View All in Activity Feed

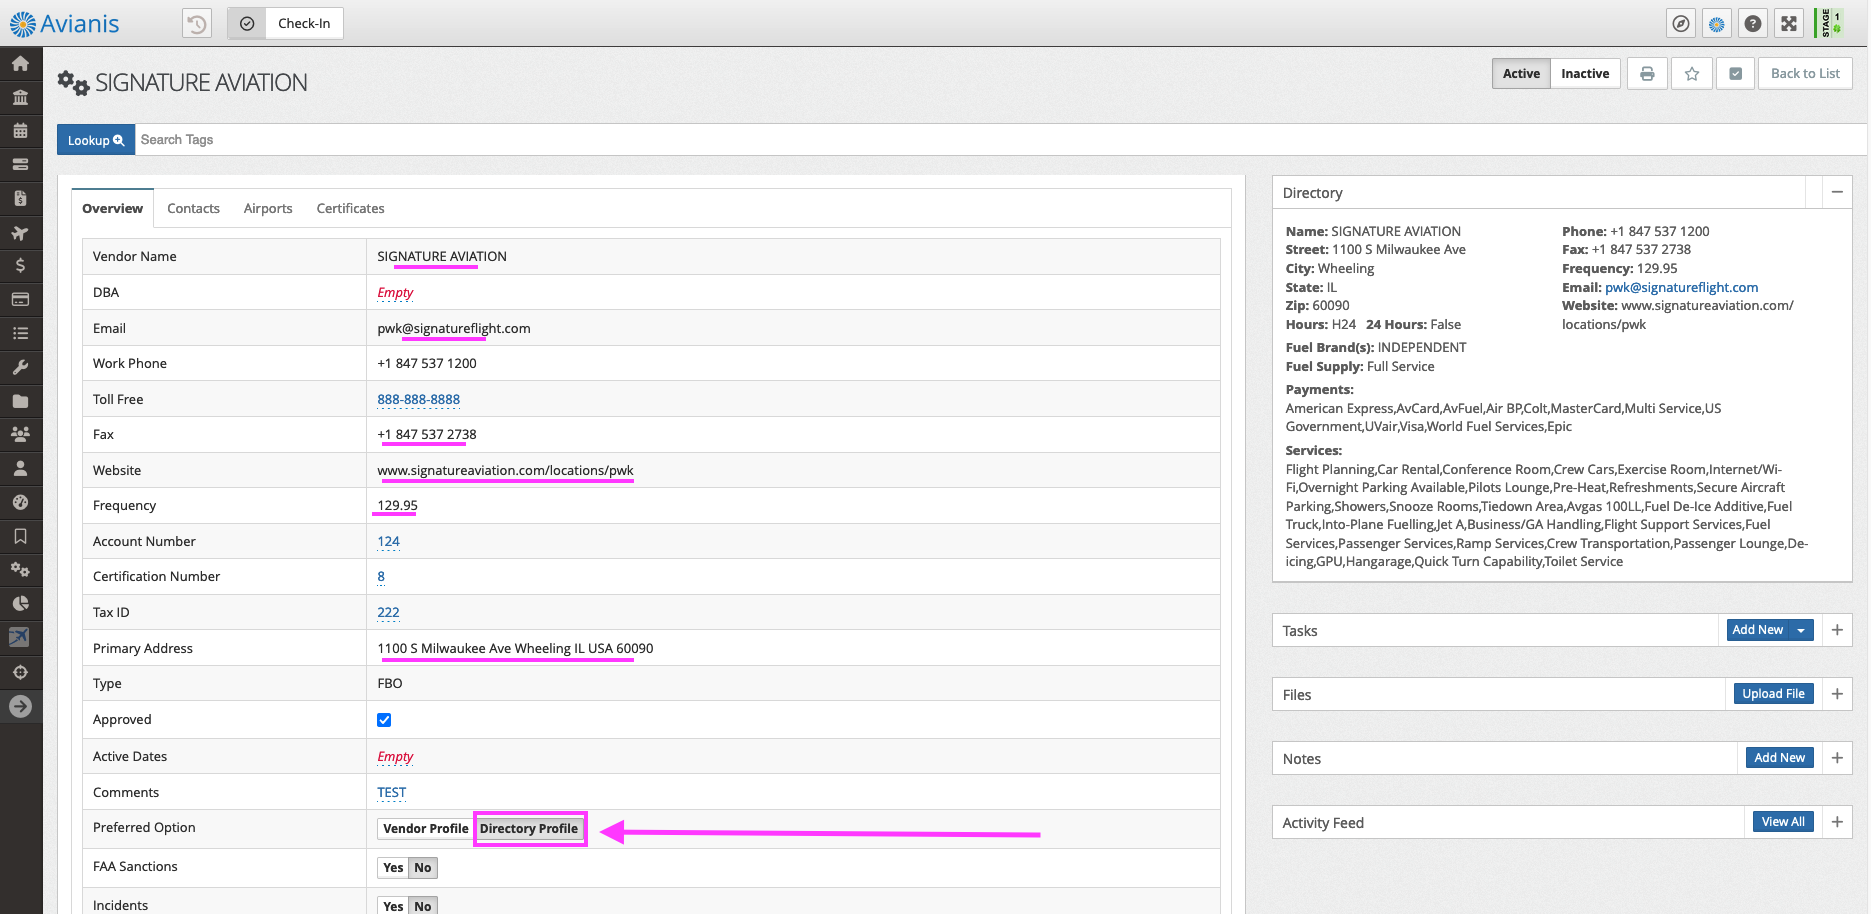[1783, 822]
